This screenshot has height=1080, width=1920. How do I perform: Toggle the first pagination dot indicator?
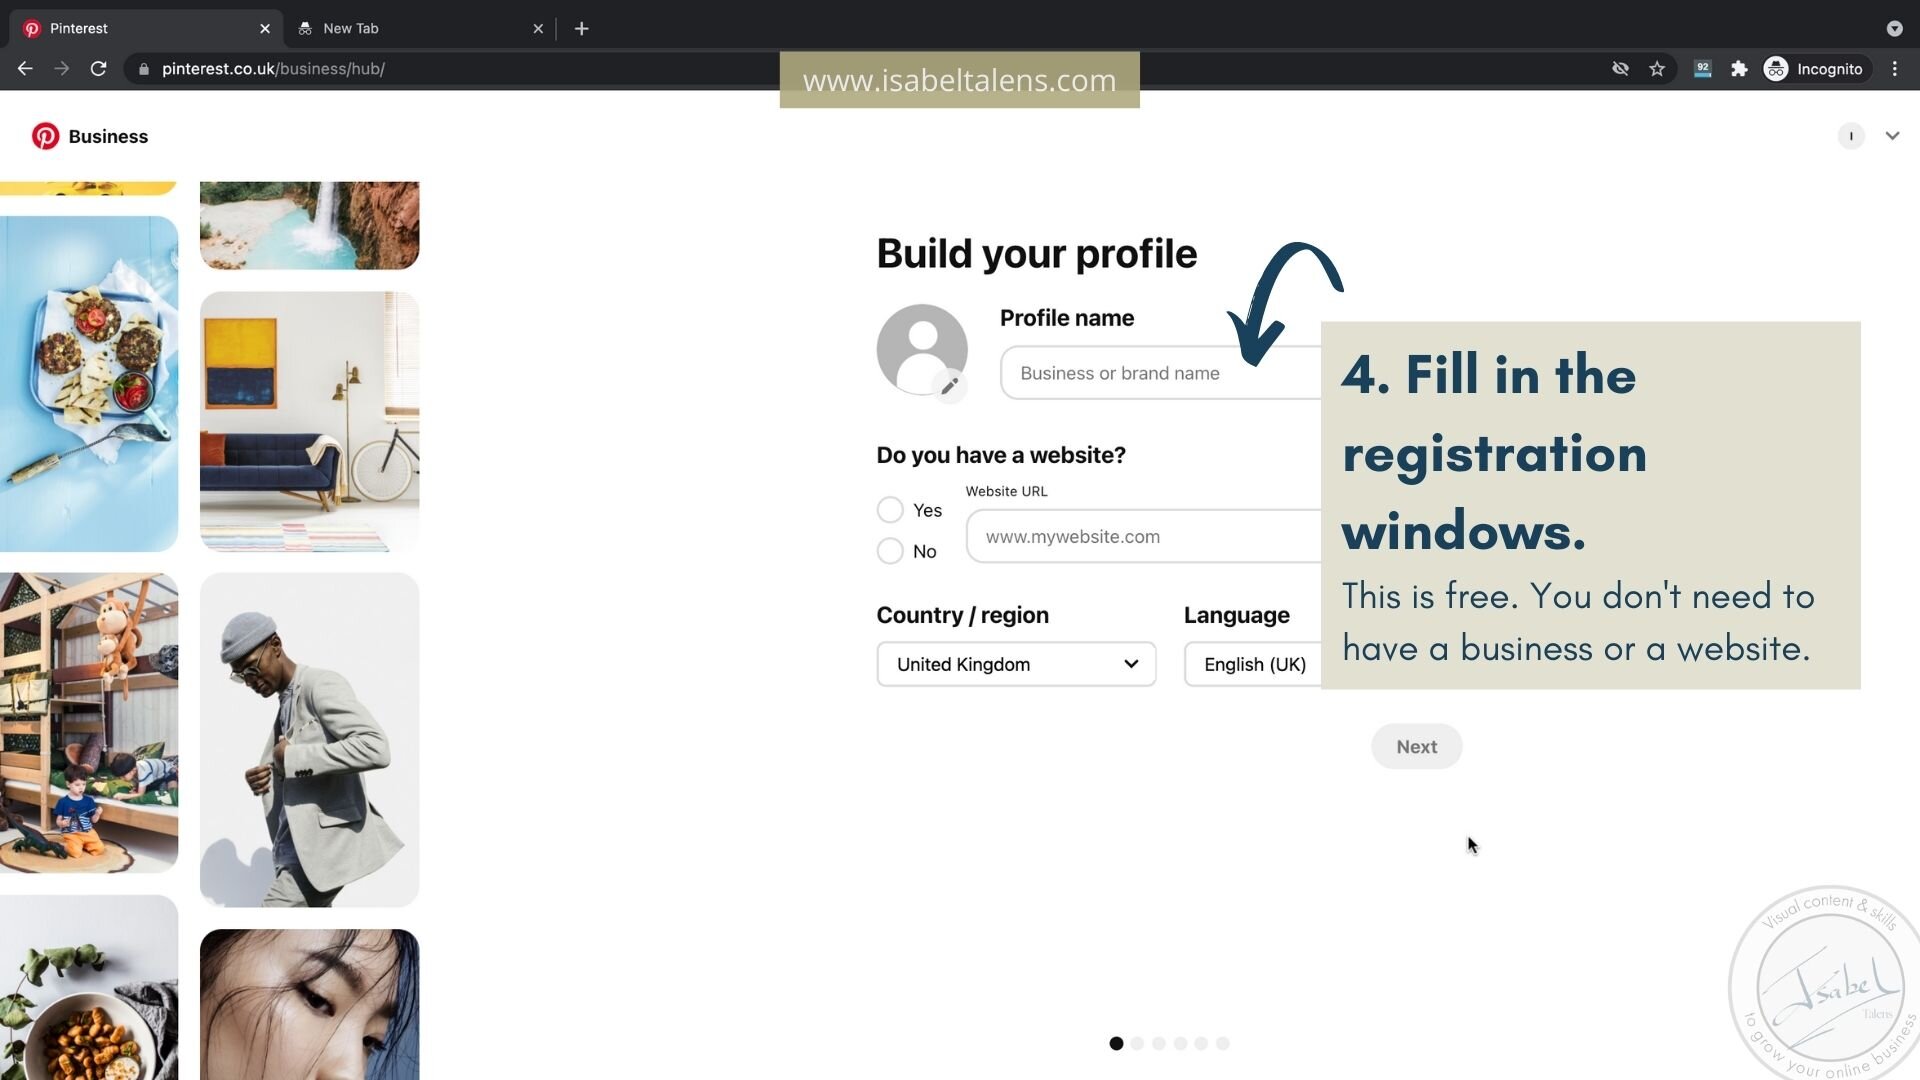pyautogui.click(x=1117, y=1043)
